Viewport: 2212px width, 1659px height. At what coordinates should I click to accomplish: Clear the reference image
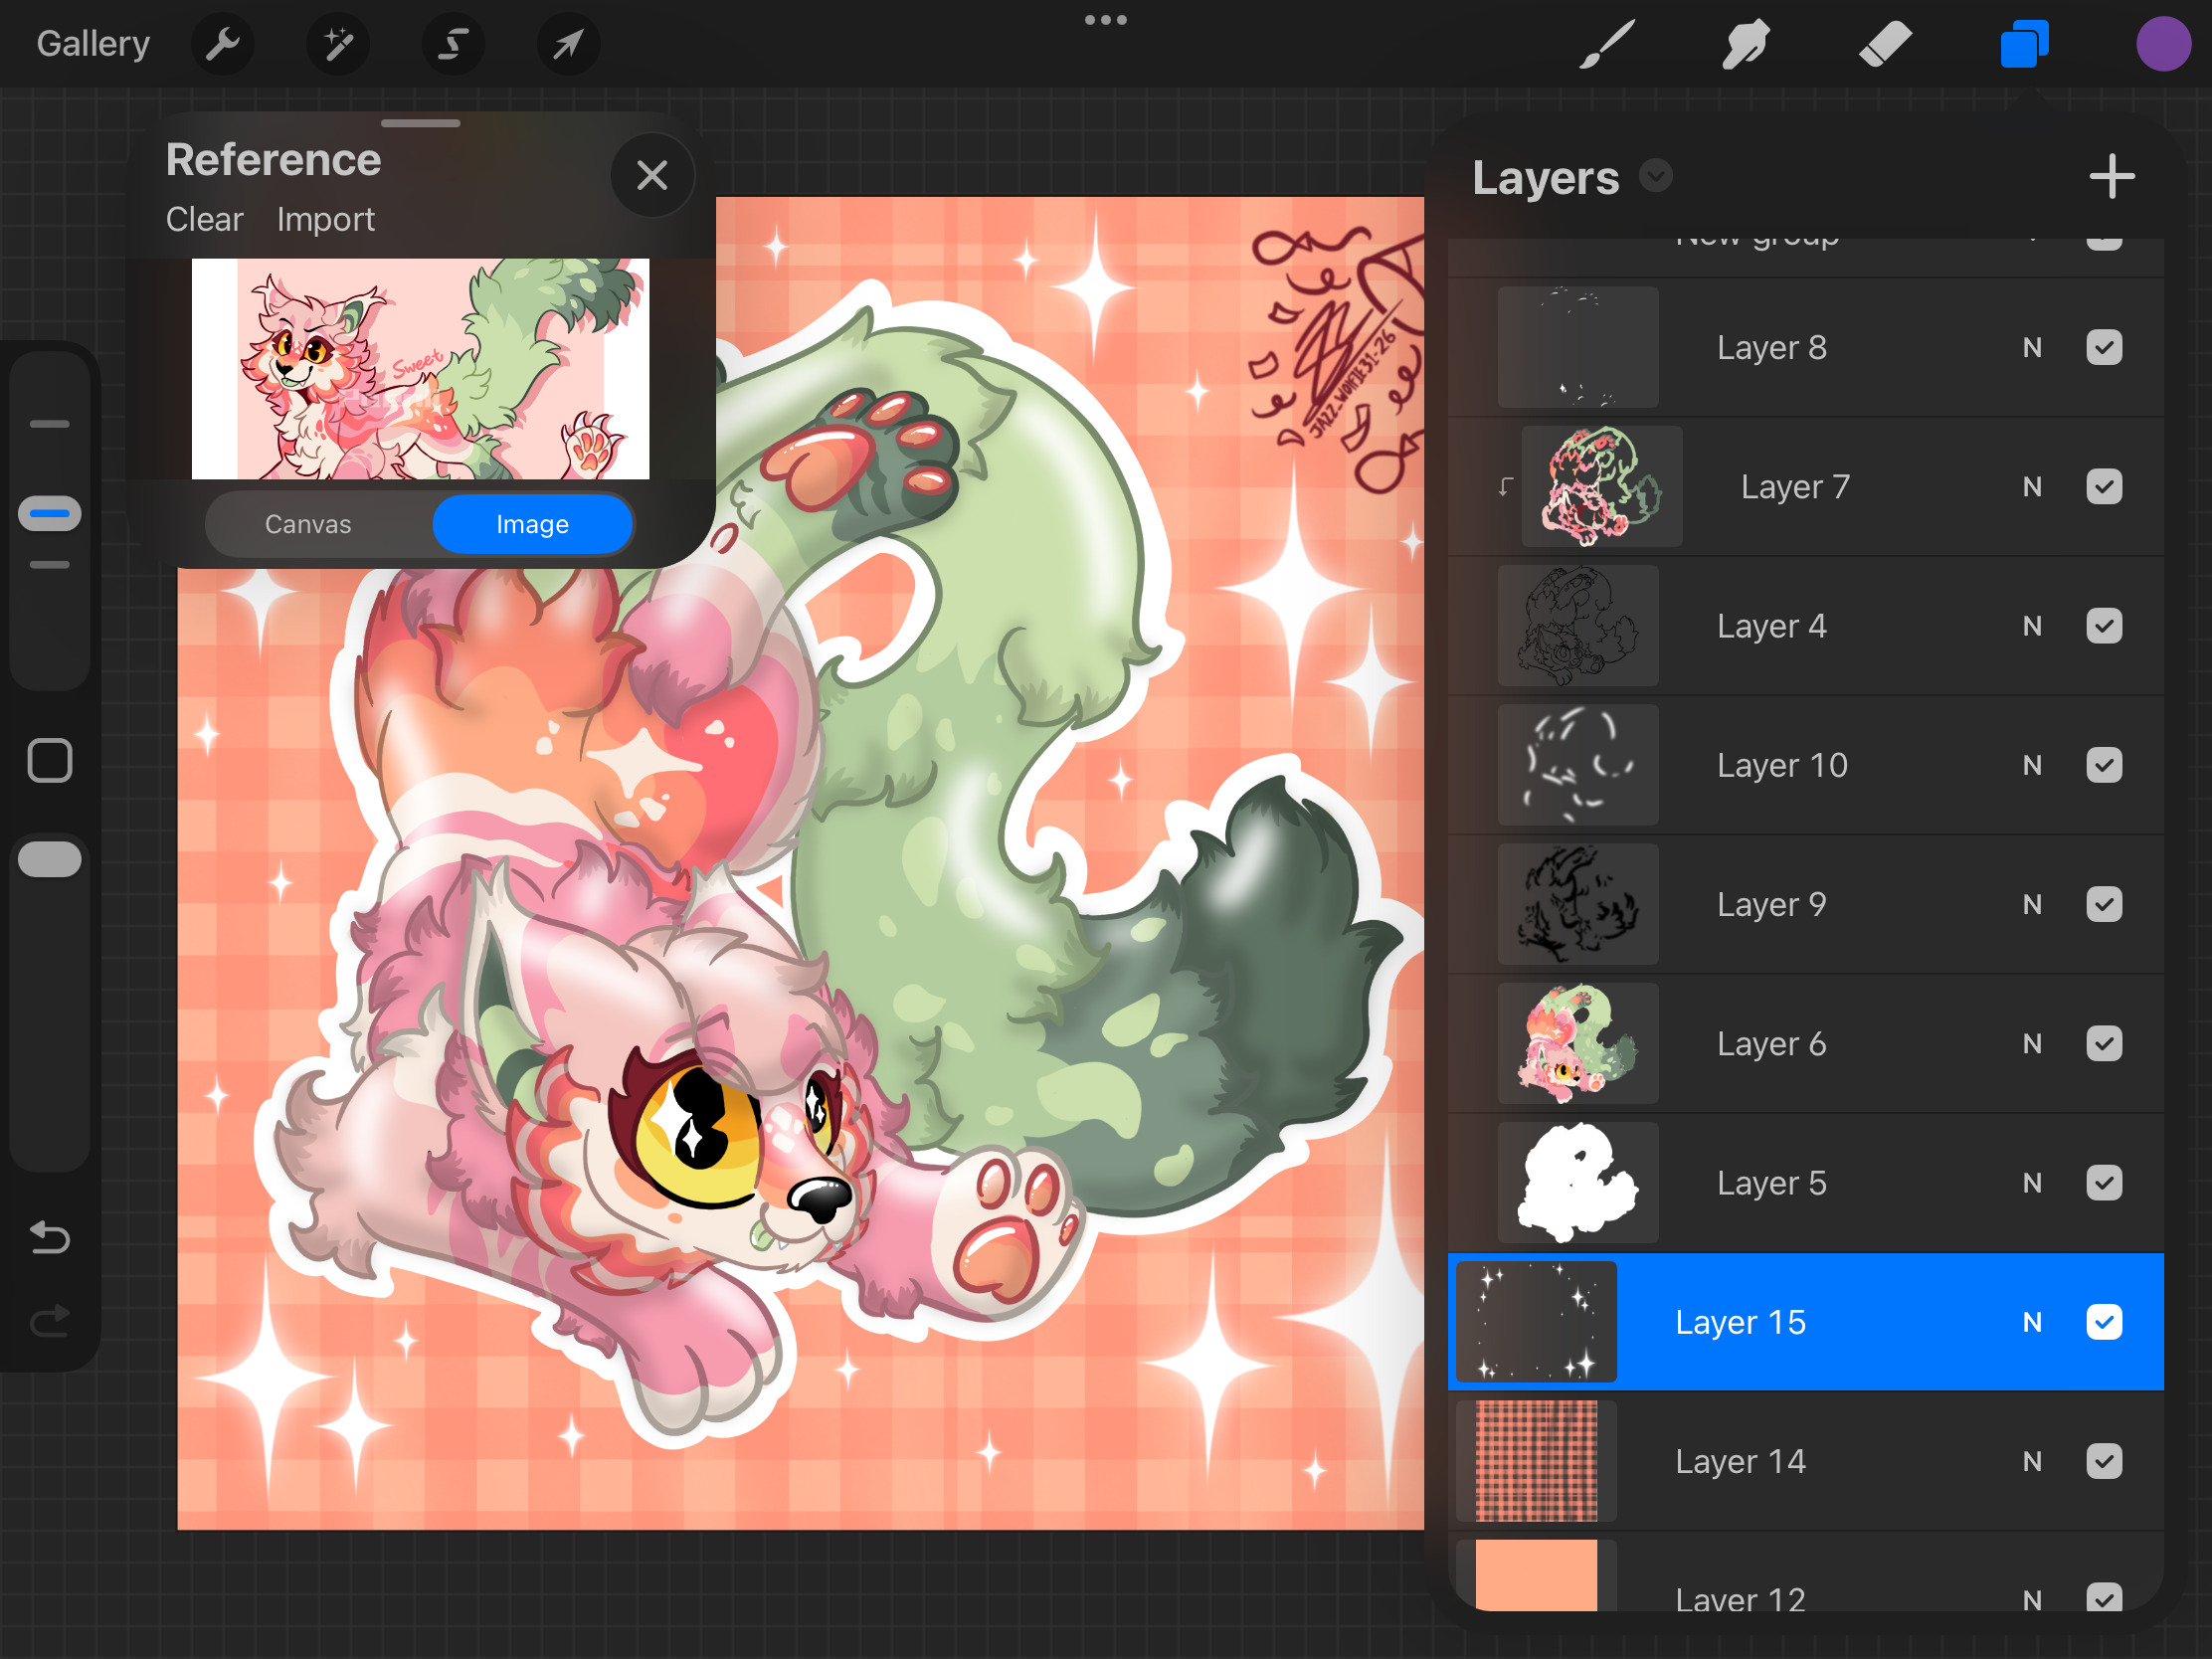(204, 219)
